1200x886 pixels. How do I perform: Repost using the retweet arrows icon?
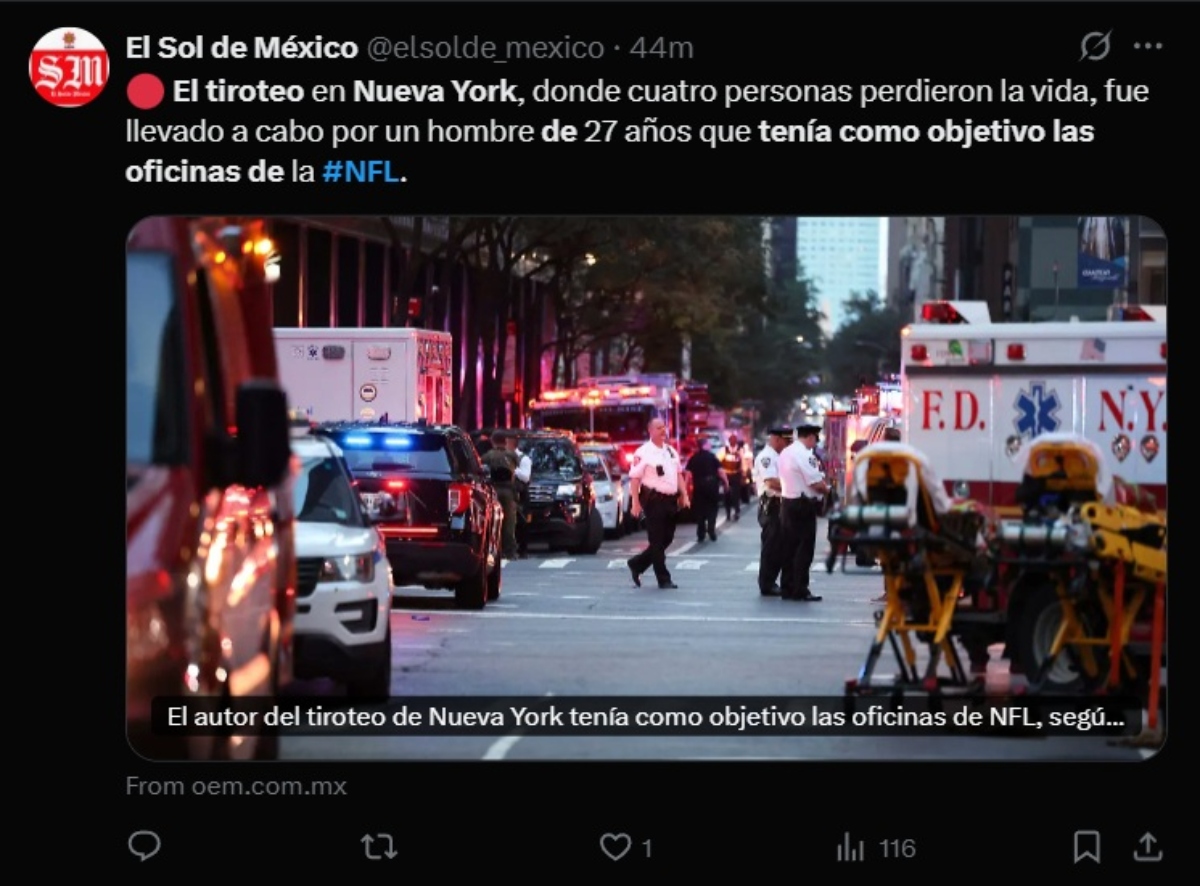point(379,848)
